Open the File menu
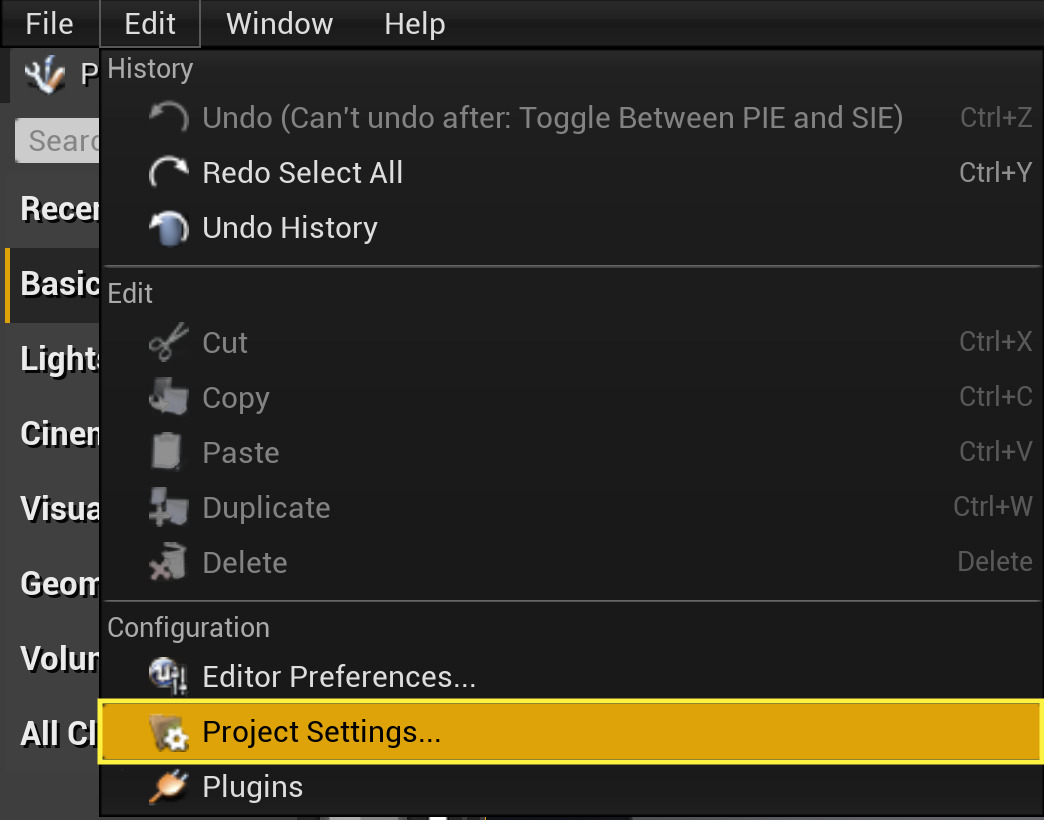This screenshot has height=820, width=1044. tap(49, 23)
